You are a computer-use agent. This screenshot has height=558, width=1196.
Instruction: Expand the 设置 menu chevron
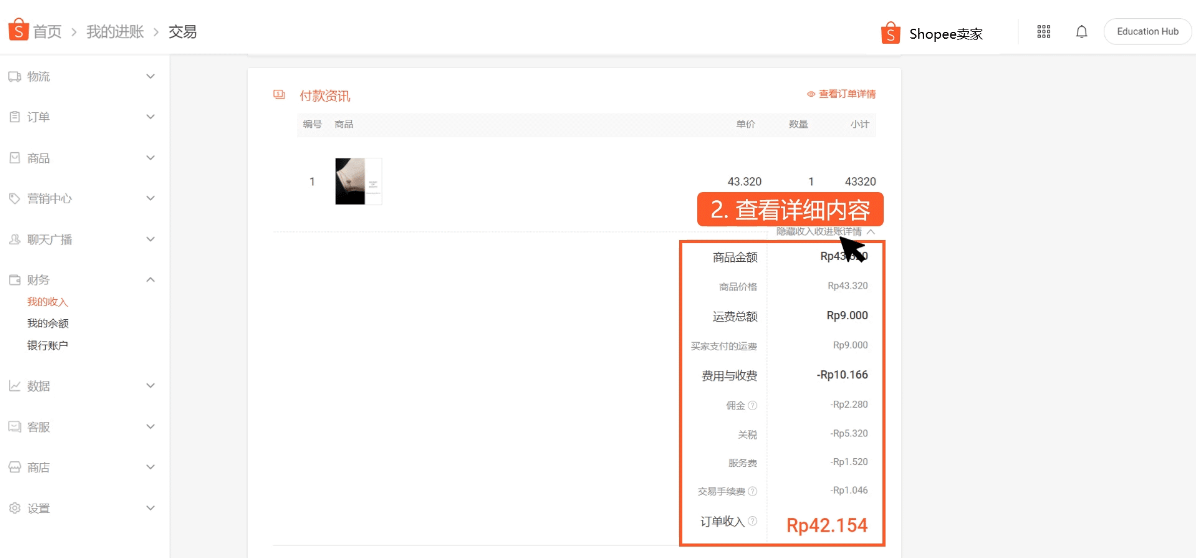tap(150, 508)
